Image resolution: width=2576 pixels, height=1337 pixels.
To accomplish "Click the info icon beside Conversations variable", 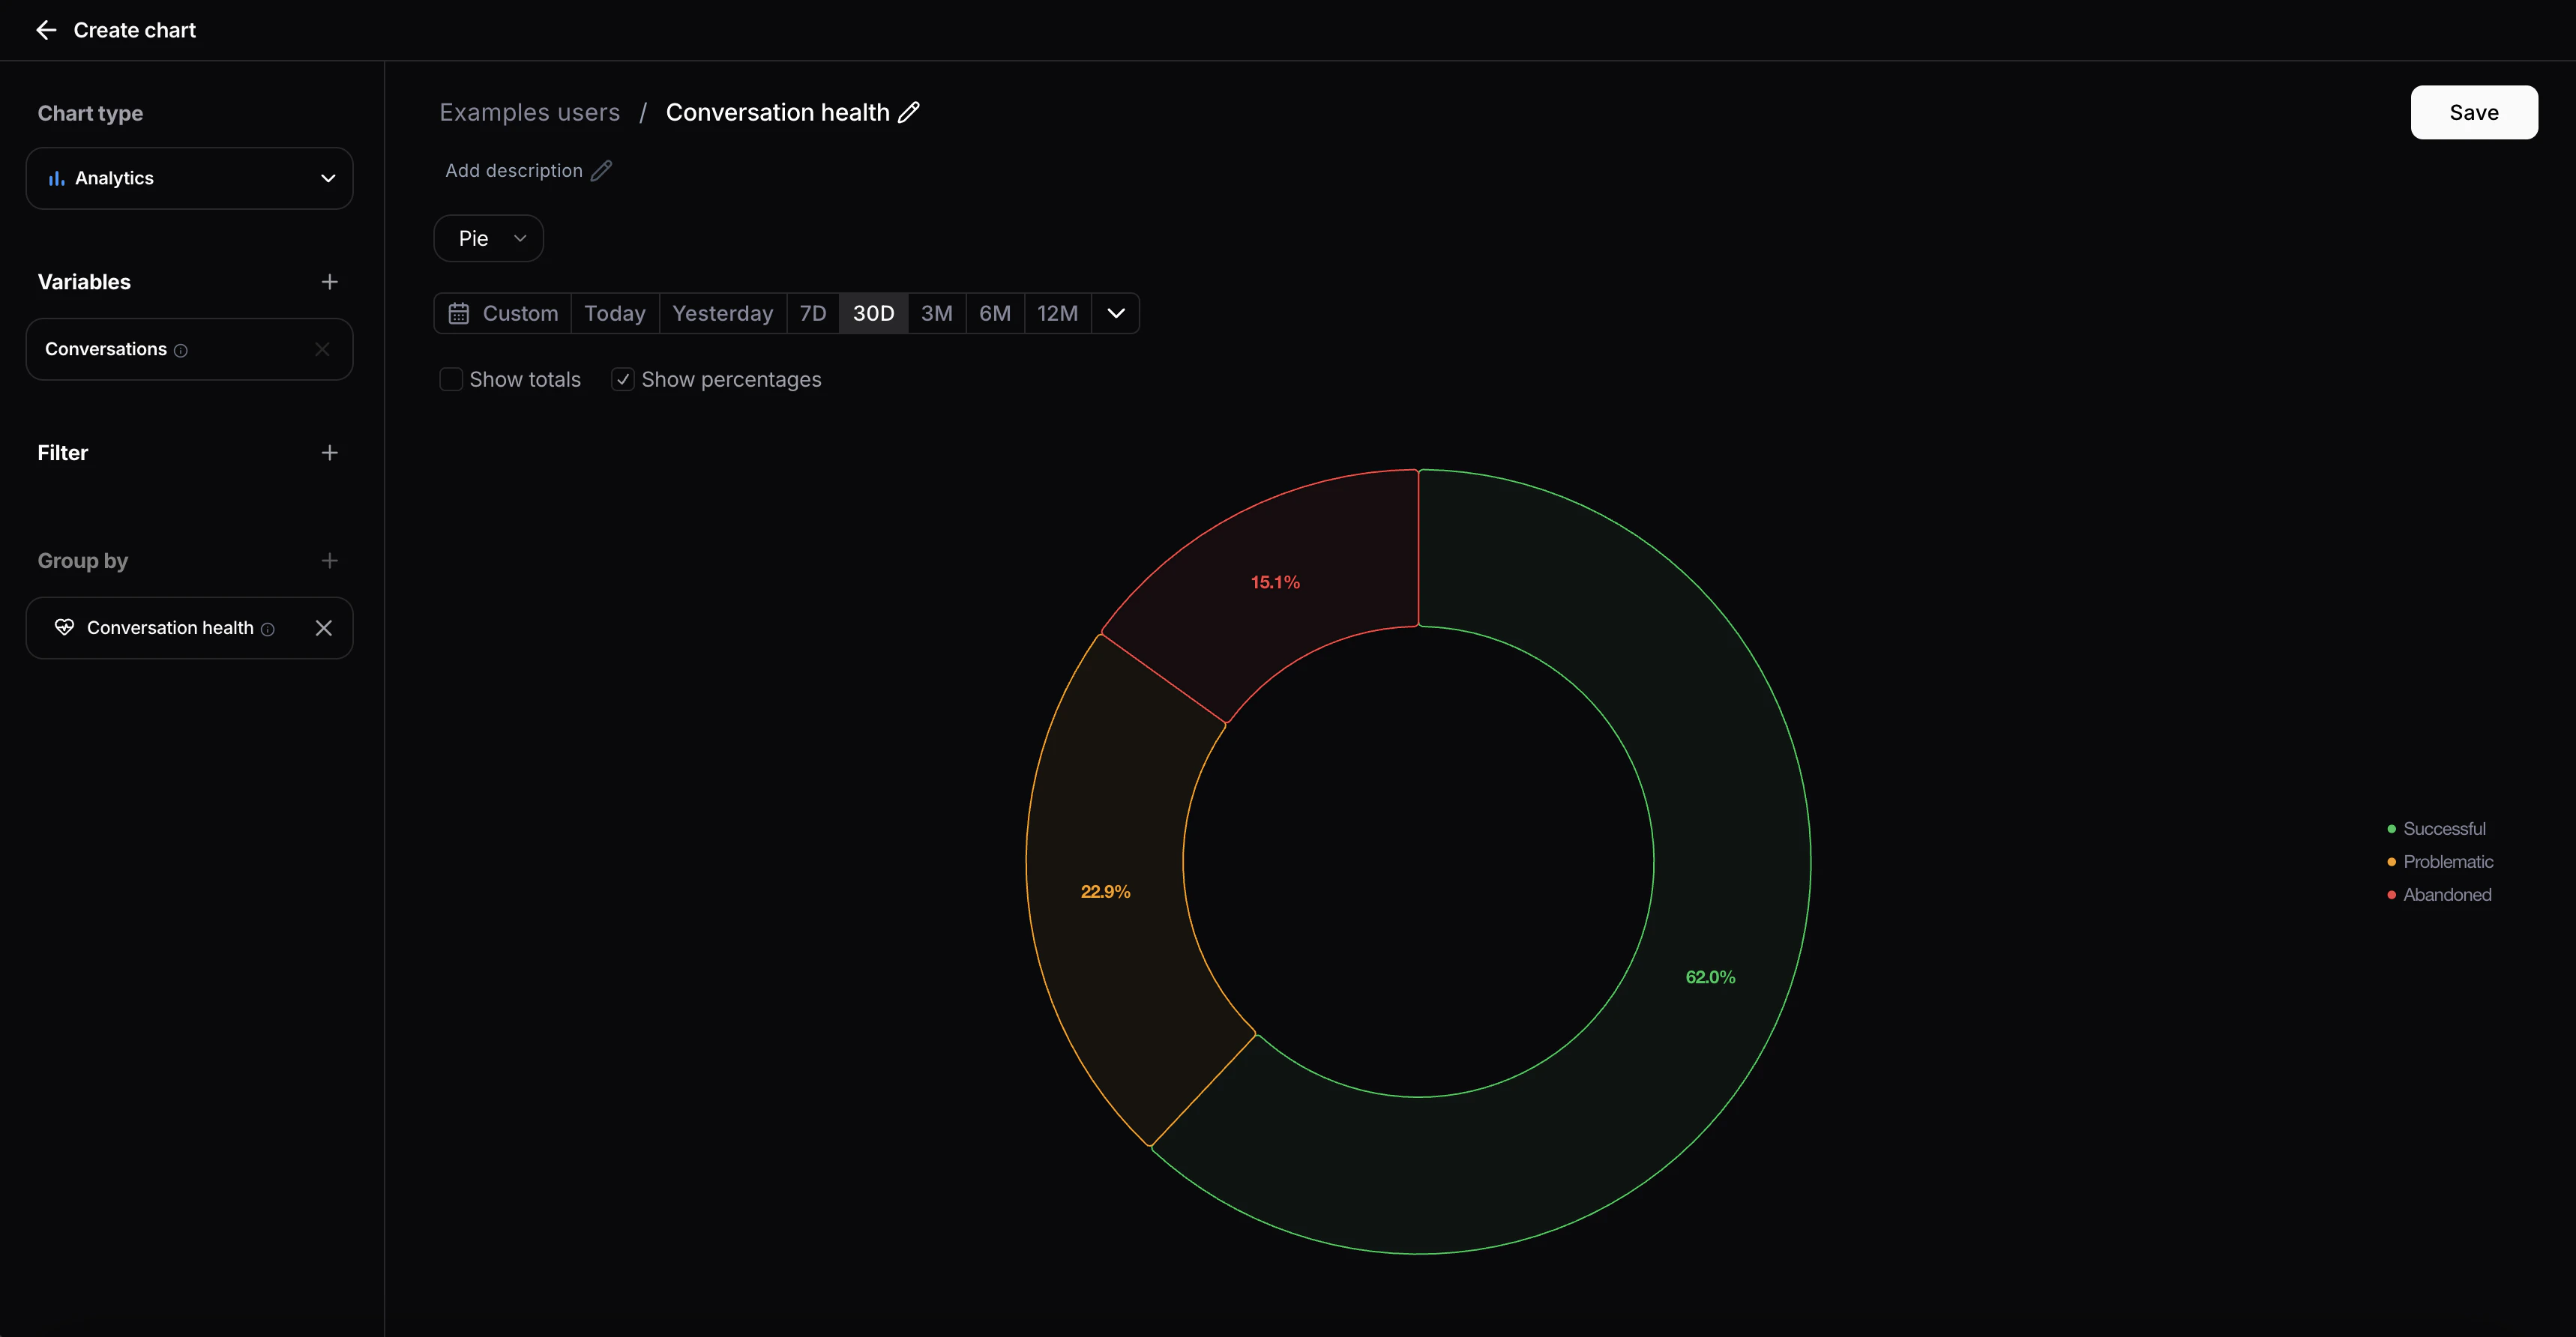I will click(x=181, y=350).
